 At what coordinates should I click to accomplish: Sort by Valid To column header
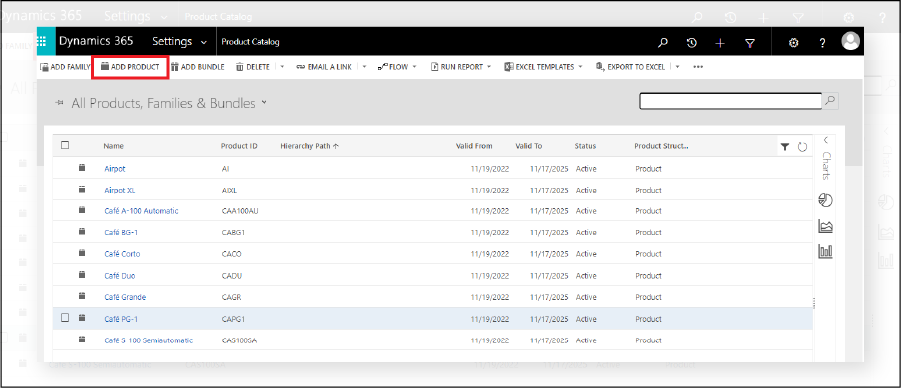pos(529,146)
